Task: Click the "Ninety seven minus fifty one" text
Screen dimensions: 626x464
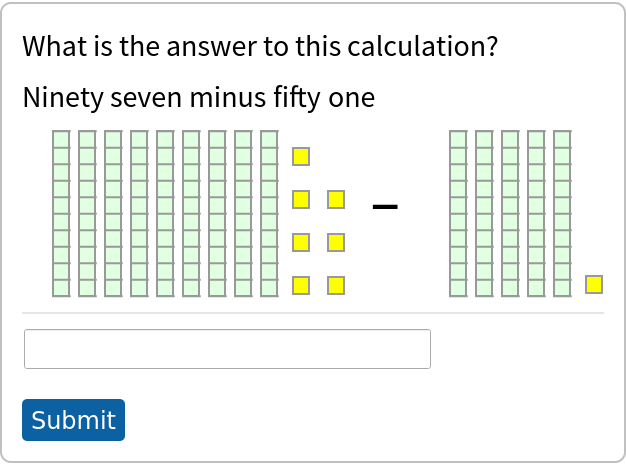Action: click(199, 98)
